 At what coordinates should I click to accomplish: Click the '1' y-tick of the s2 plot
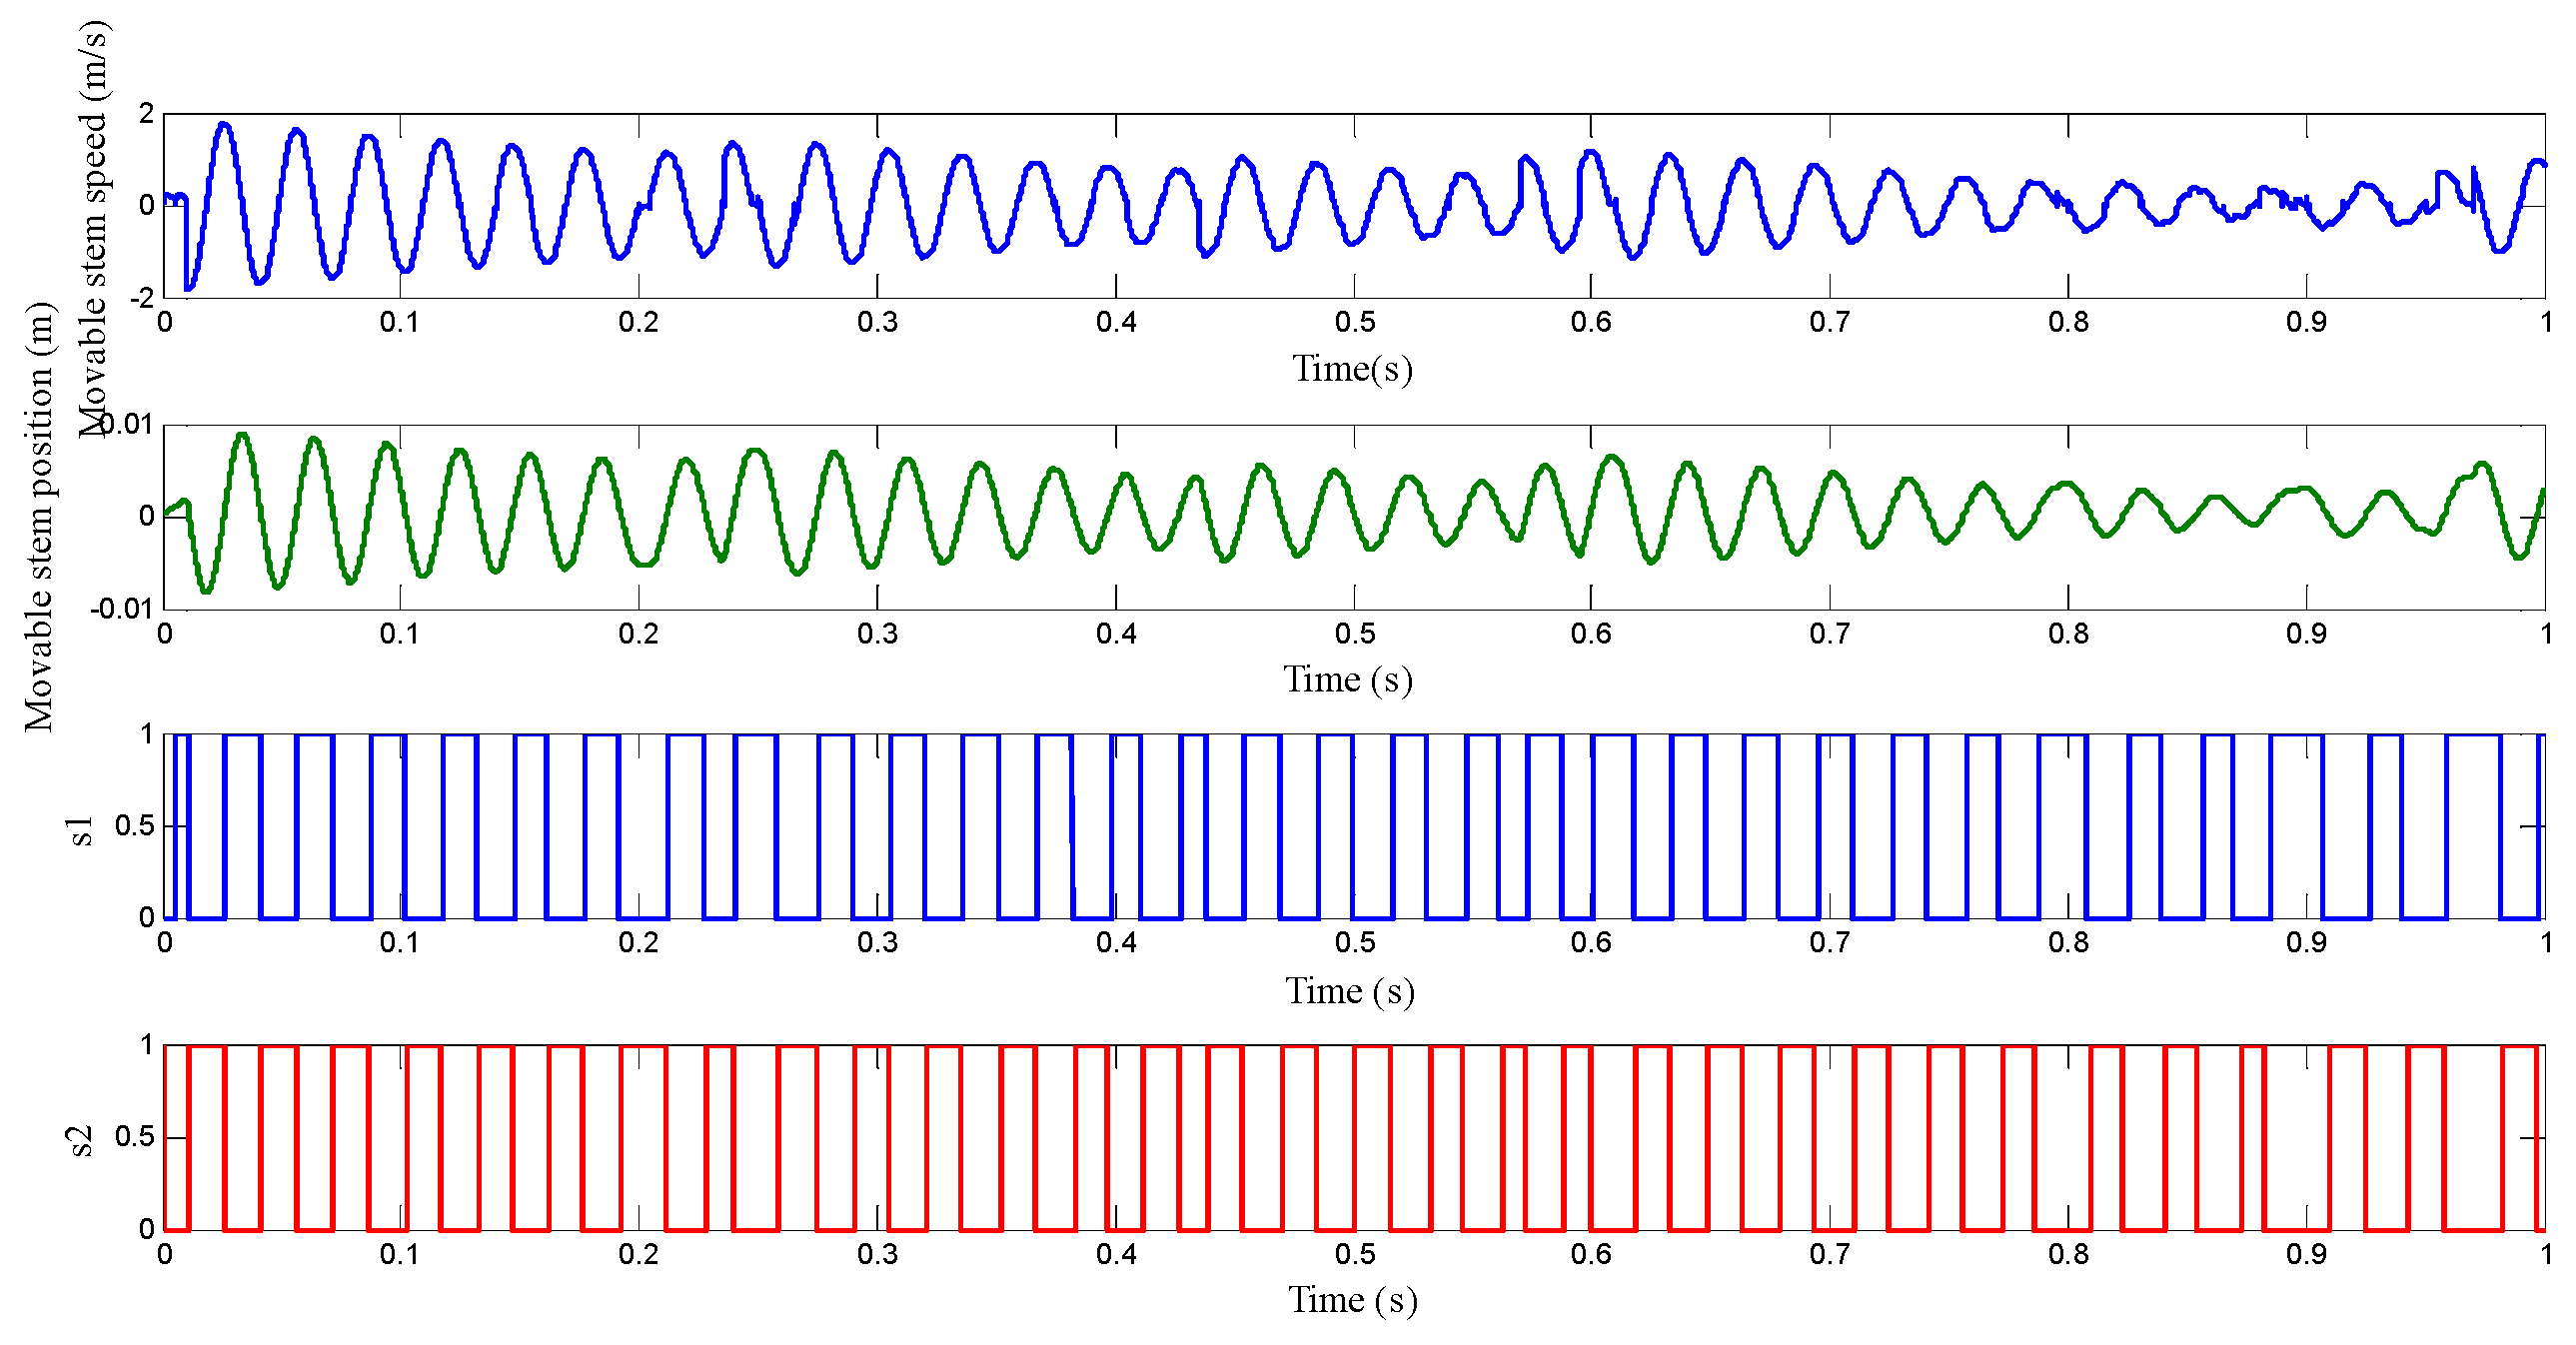point(148,1045)
